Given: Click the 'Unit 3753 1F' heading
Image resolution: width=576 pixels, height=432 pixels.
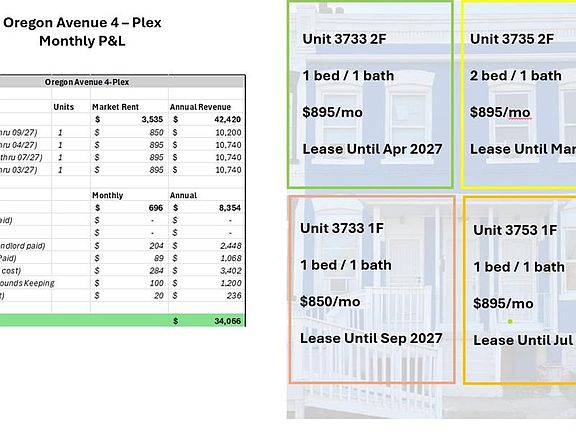Looking at the screenshot, I should click(515, 230).
